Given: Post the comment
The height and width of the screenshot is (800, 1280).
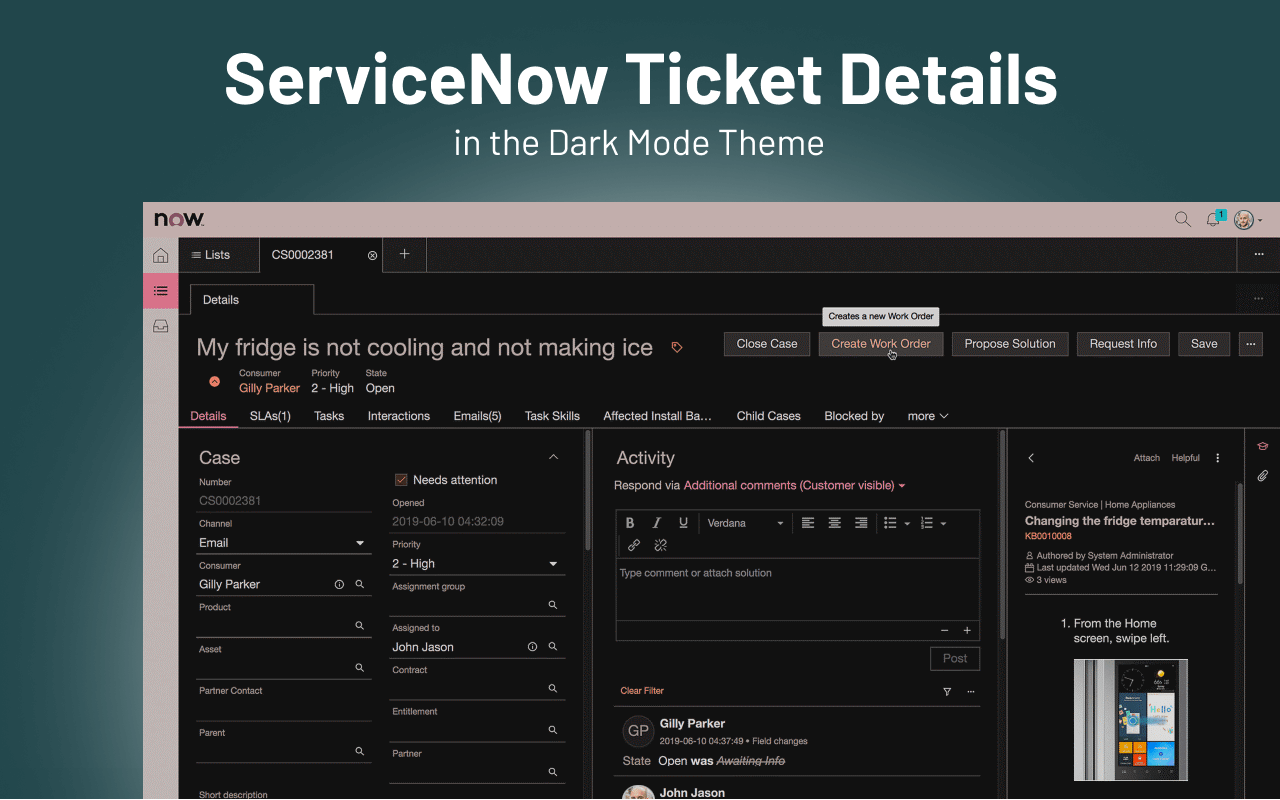Looking at the screenshot, I should click(955, 658).
